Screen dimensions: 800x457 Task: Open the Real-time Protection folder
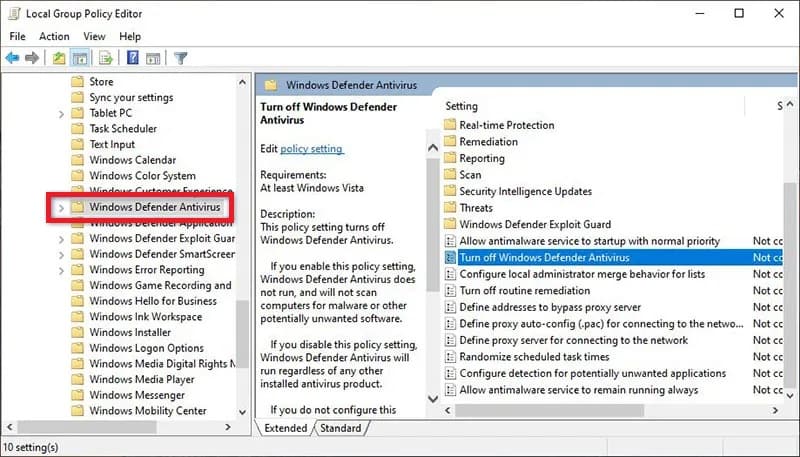pos(506,125)
